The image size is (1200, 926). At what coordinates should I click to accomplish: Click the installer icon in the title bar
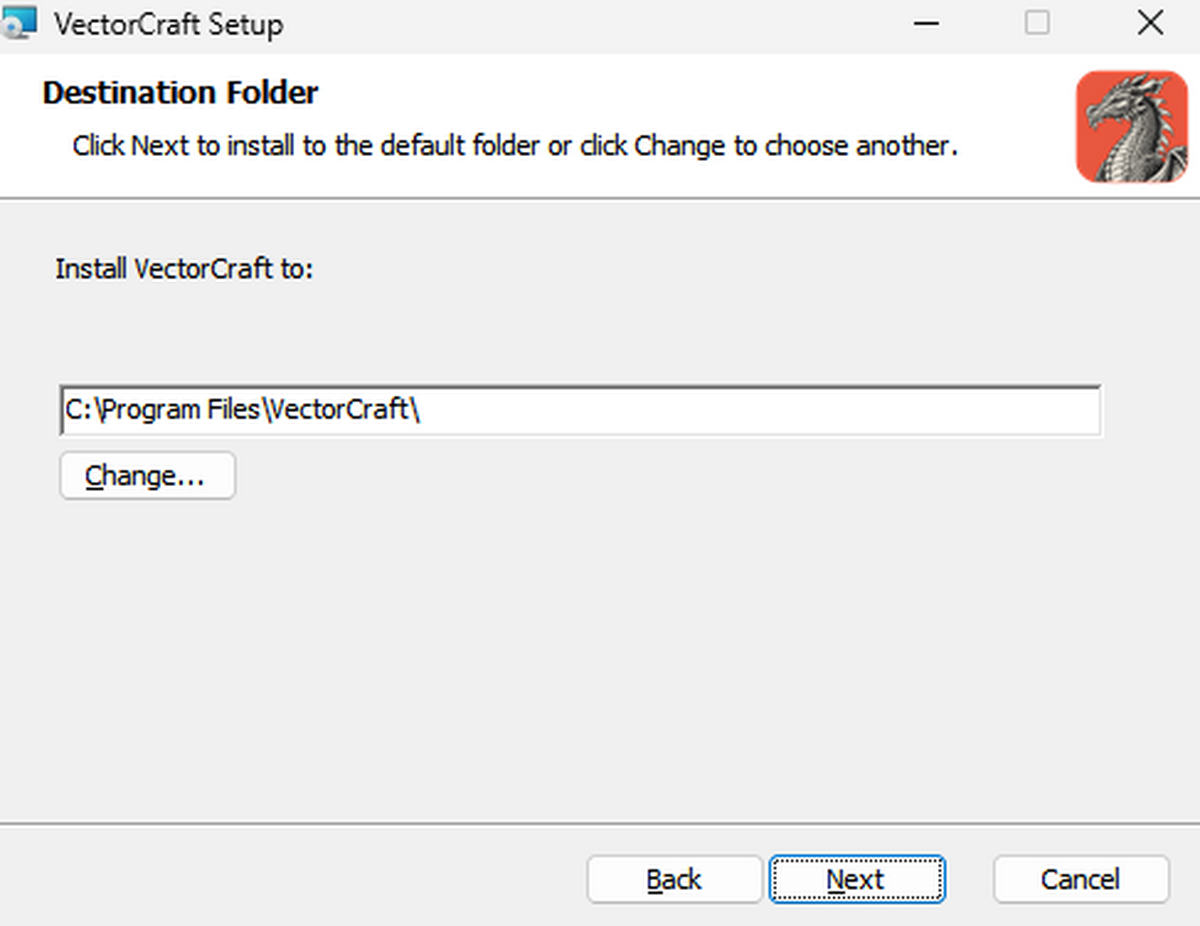pyautogui.click(x=20, y=22)
